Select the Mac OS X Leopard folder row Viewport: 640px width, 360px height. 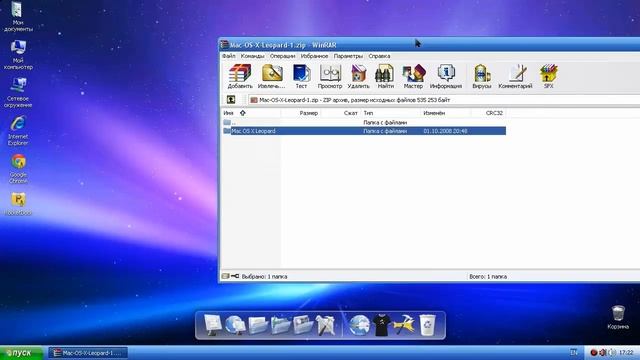point(363,131)
